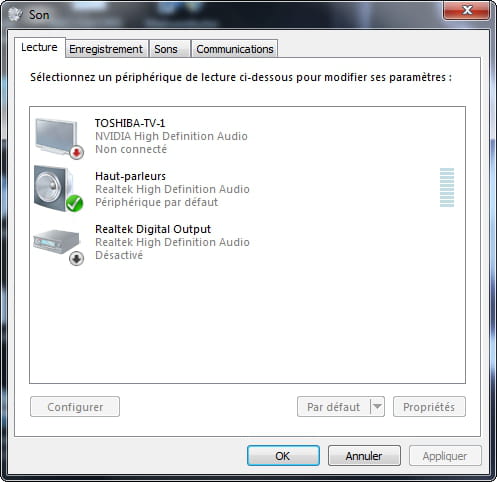The height and width of the screenshot is (482, 497).
Task: Expand the Par défaut dropdown arrow
Action: (x=377, y=406)
